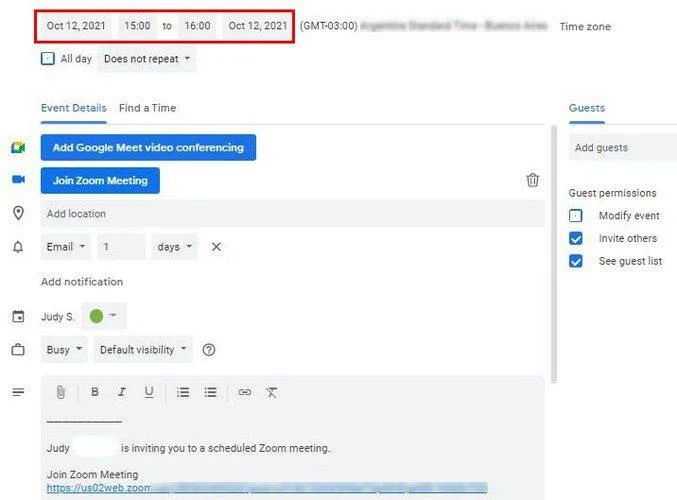This screenshot has width=677, height=500.
Task: Toggle italic formatting
Action: pos(122,392)
